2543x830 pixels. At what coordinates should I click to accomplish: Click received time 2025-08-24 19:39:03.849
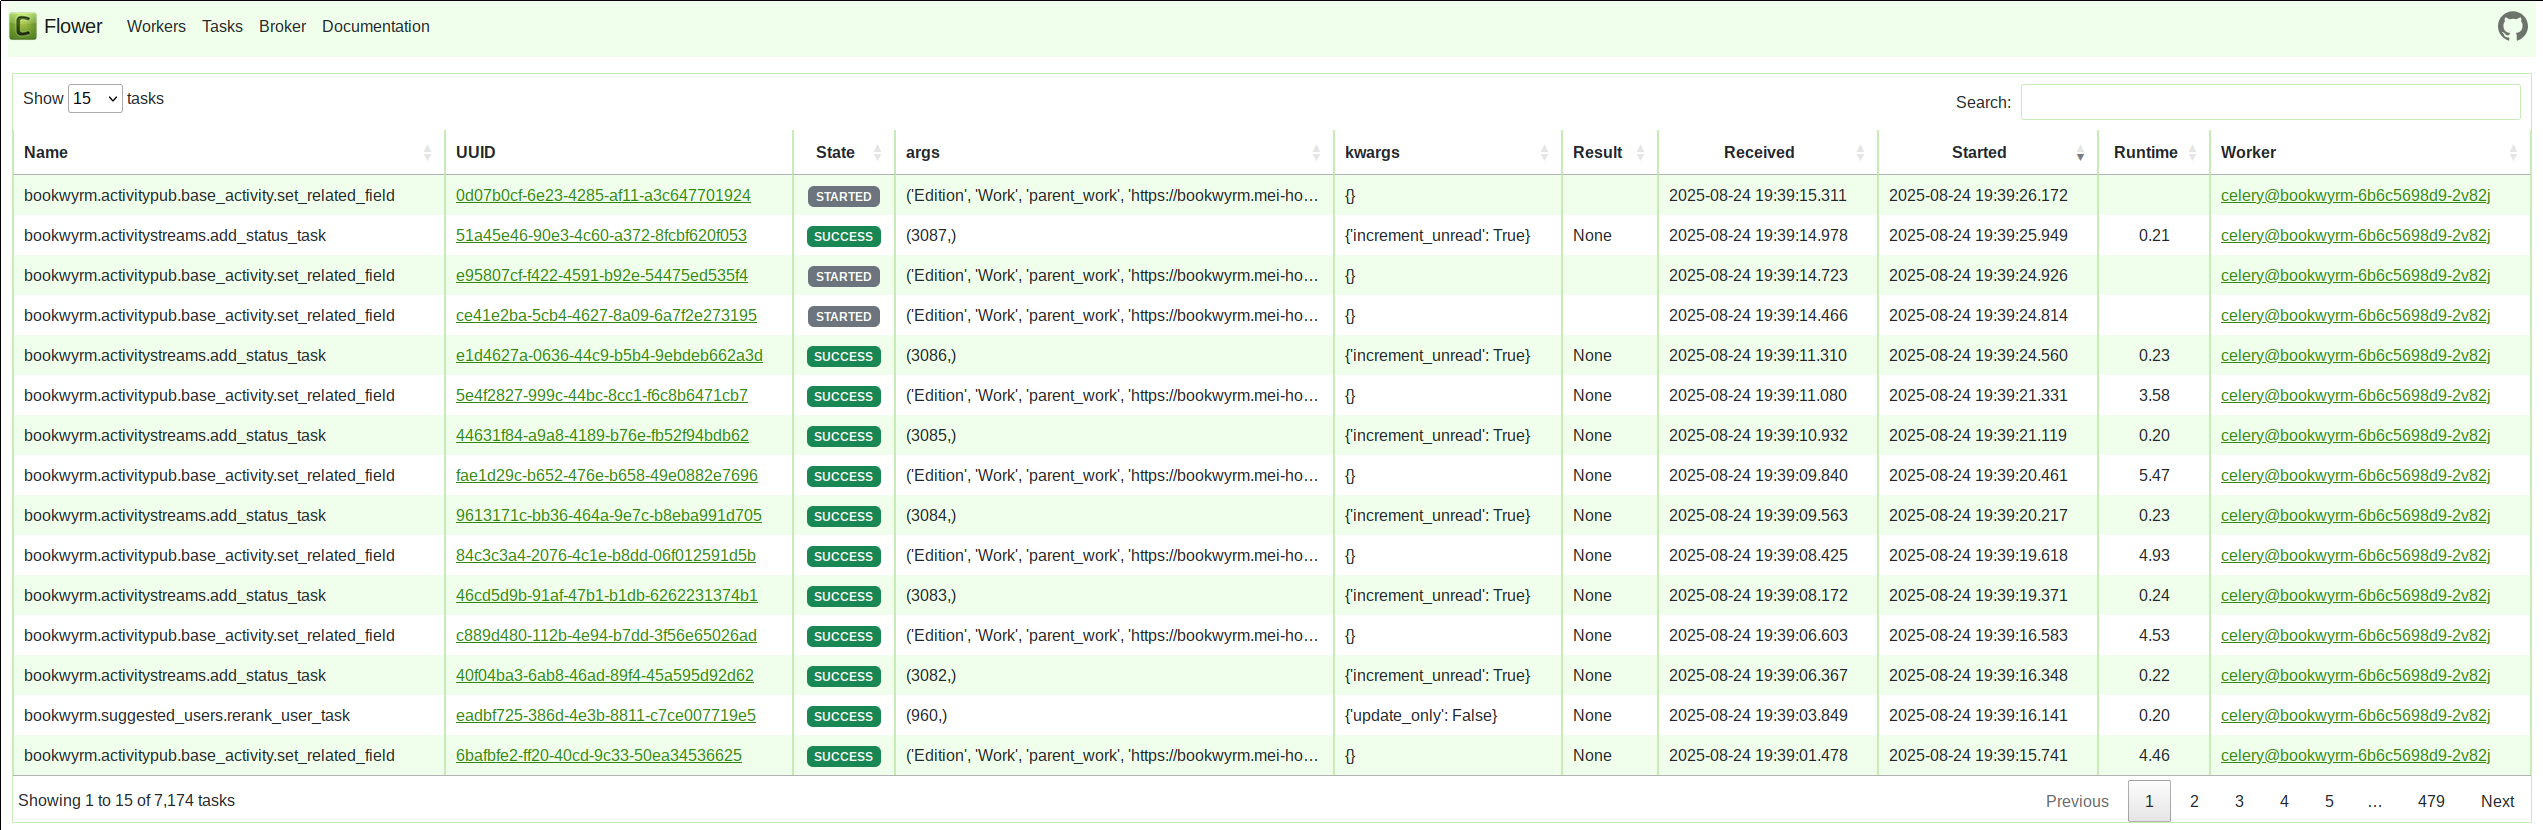[1758, 715]
